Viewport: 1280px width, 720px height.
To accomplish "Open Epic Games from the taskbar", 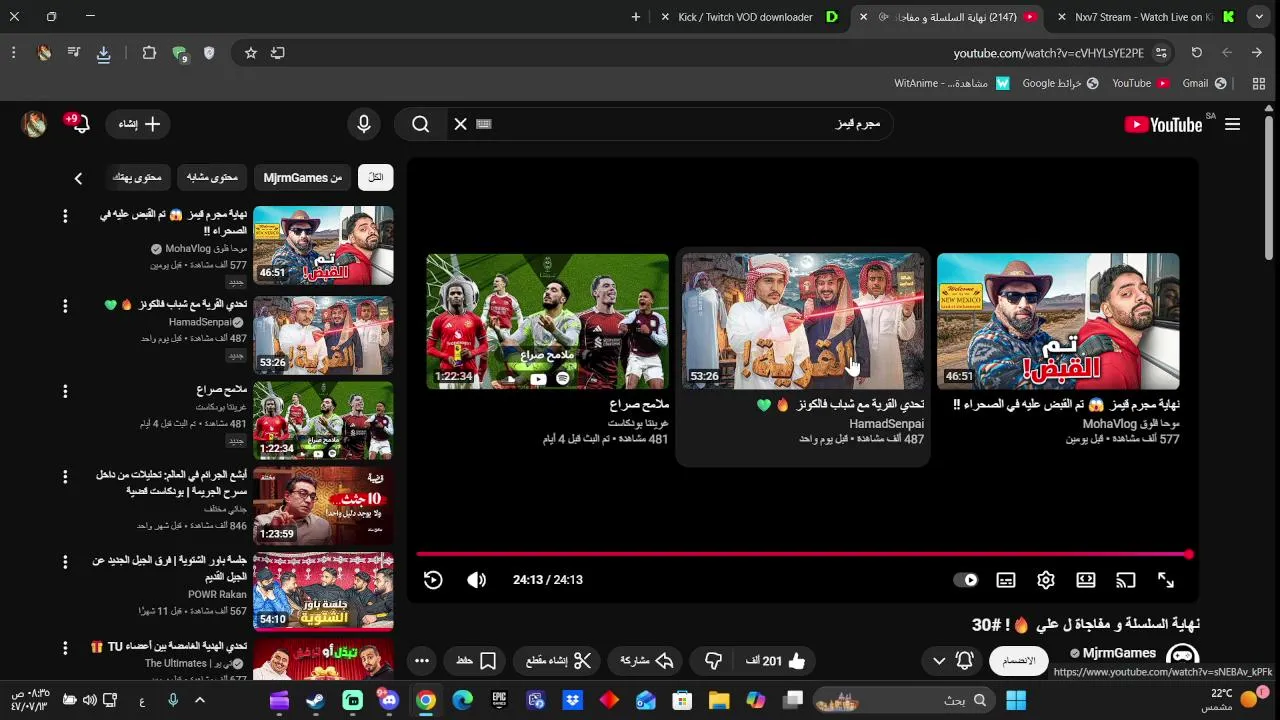I will [x=499, y=701].
